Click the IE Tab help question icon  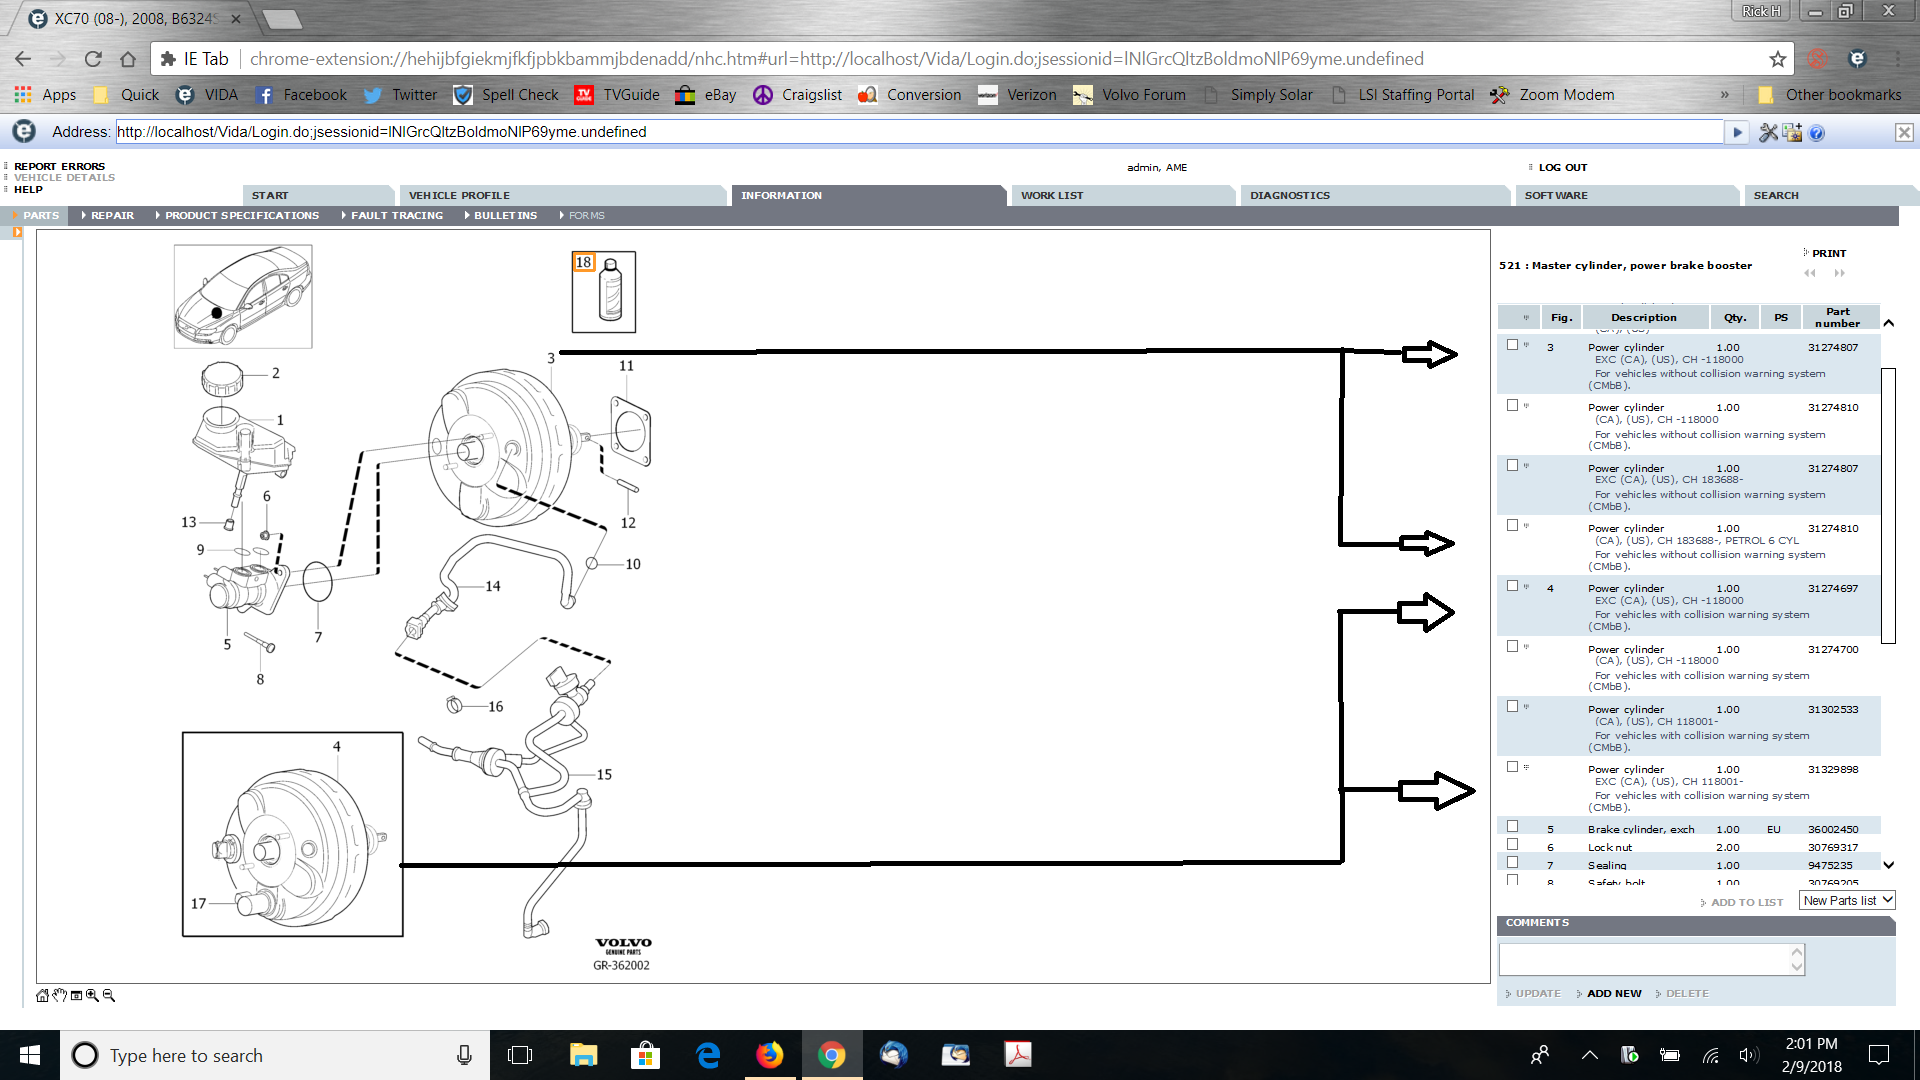[x=1817, y=132]
